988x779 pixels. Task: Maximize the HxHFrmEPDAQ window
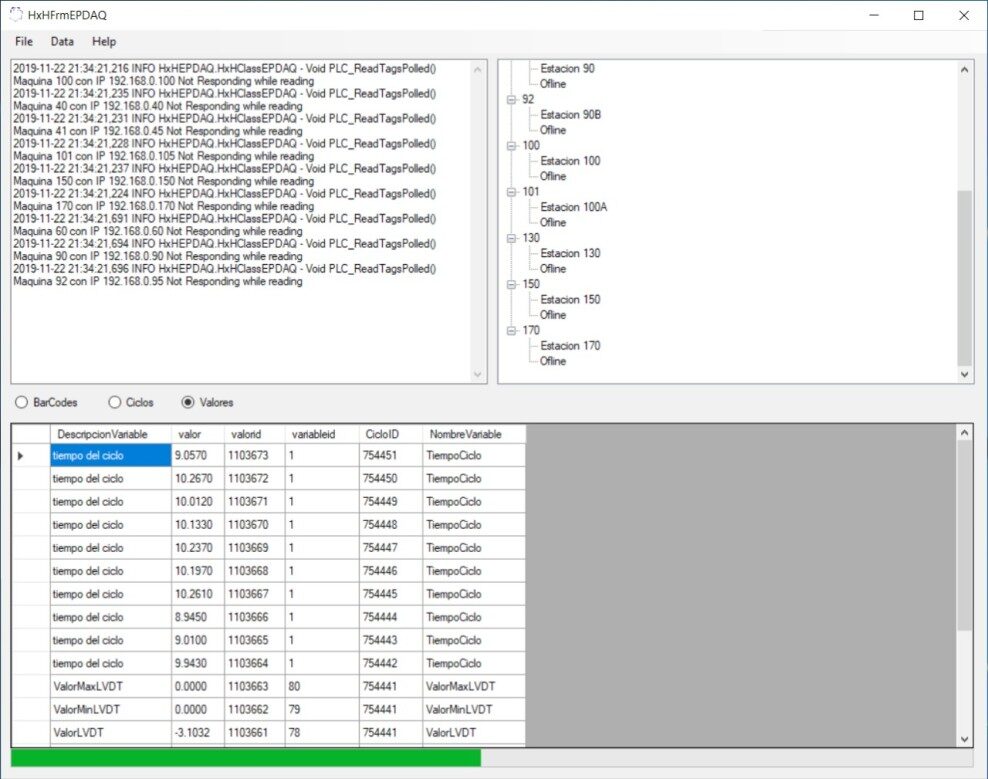click(919, 15)
